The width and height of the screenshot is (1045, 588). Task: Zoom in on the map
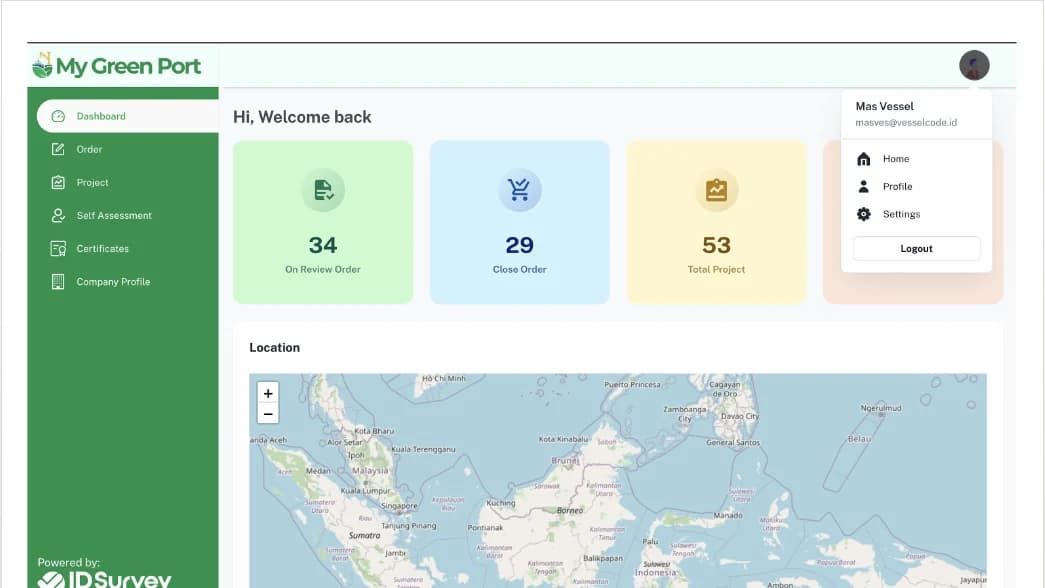point(268,393)
